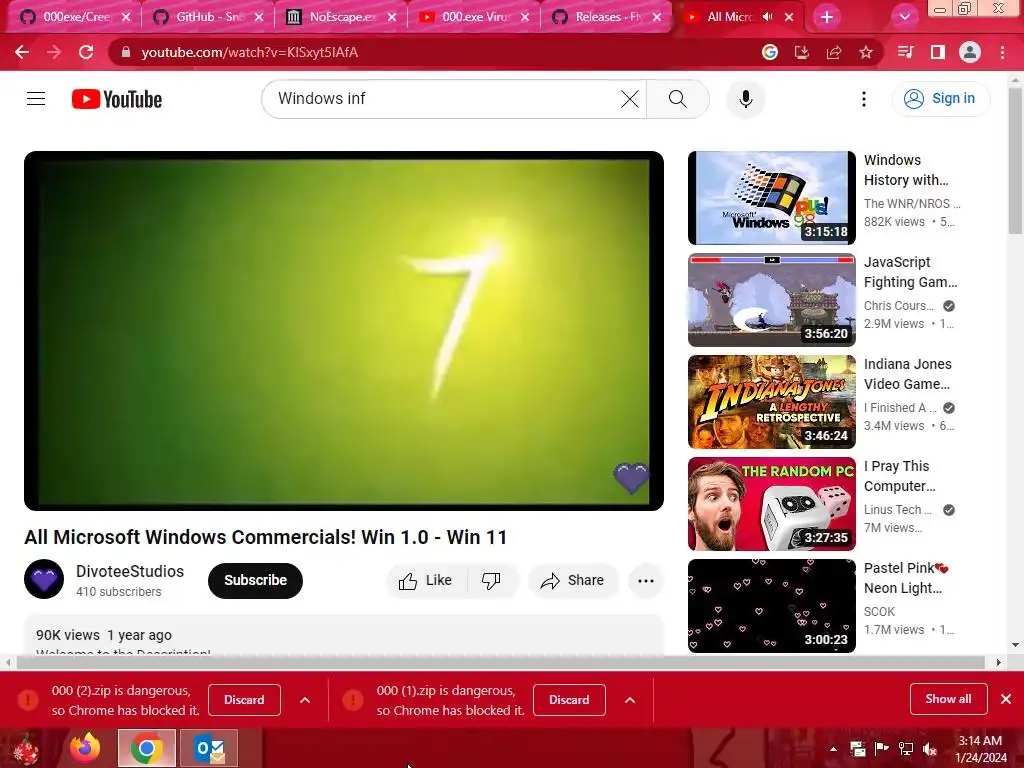The image size is (1024, 768).
Task: Open a new browser tab
Action: 827,18
